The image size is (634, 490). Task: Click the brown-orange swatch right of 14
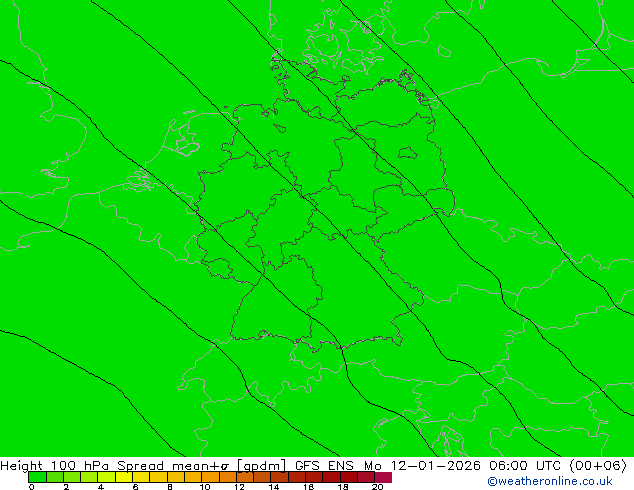[279, 477]
